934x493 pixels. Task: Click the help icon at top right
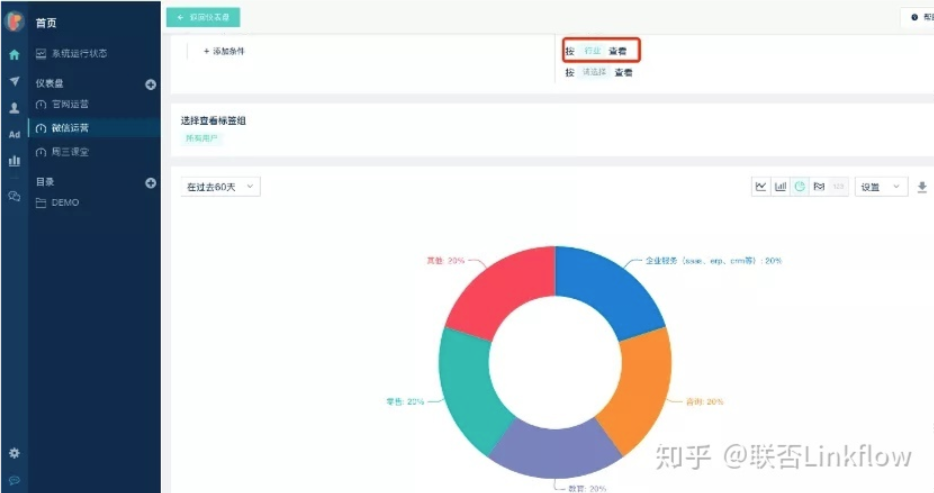pyautogui.click(x=914, y=17)
